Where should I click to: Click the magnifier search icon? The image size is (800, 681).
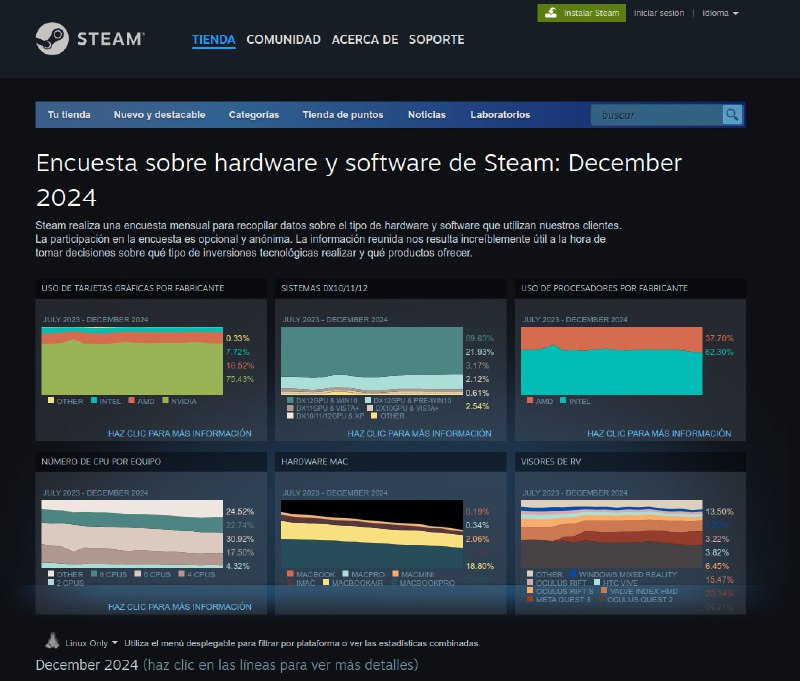732,115
